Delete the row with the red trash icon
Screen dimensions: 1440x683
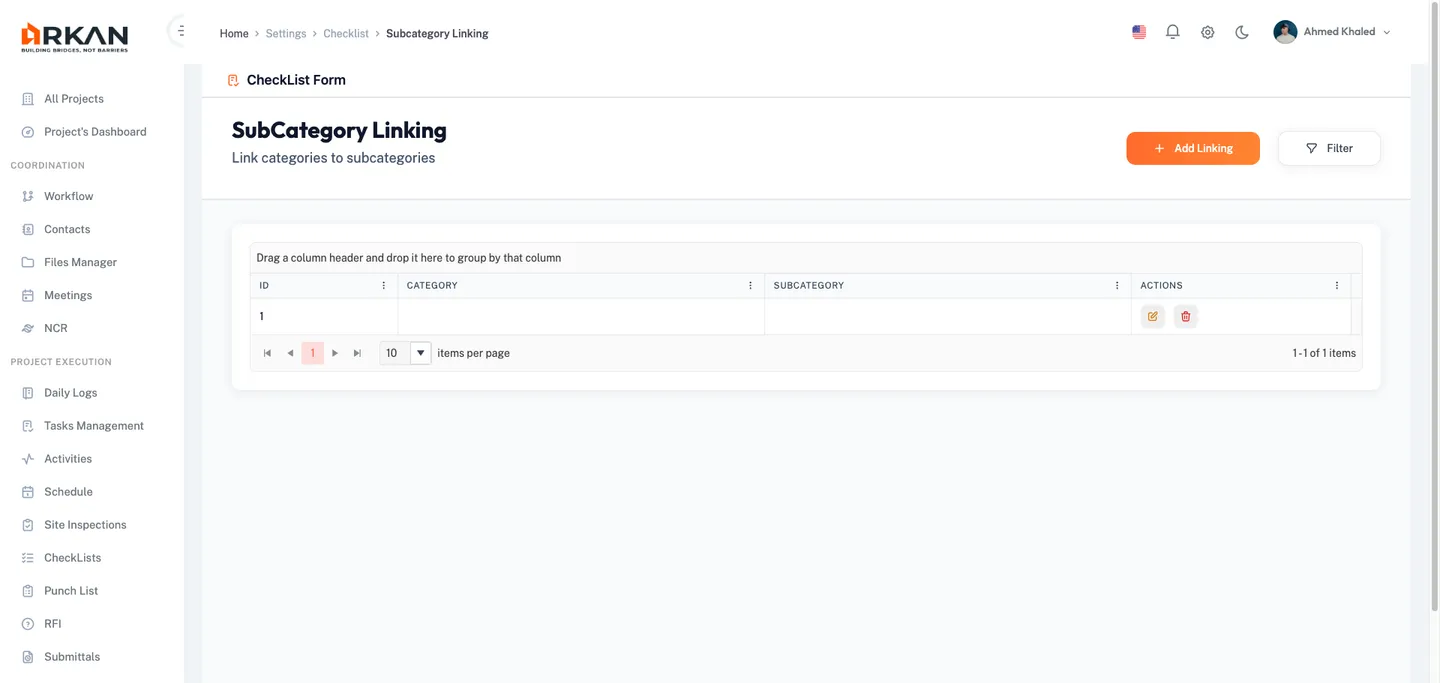pyautogui.click(x=1185, y=316)
